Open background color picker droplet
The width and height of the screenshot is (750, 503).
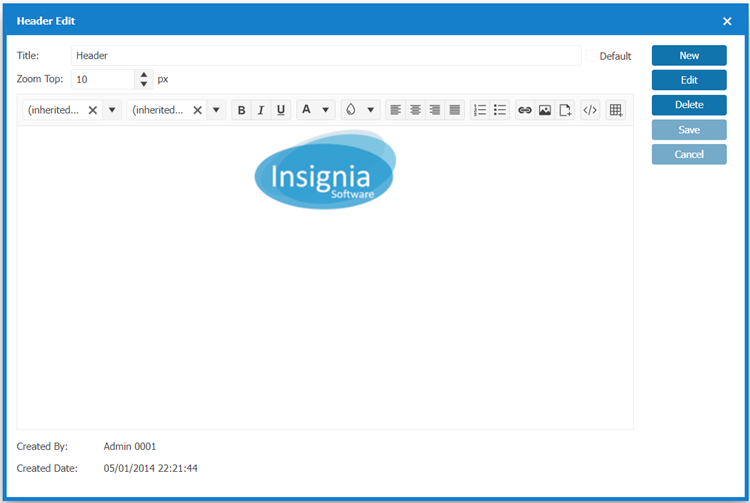pyautogui.click(x=351, y=110)
